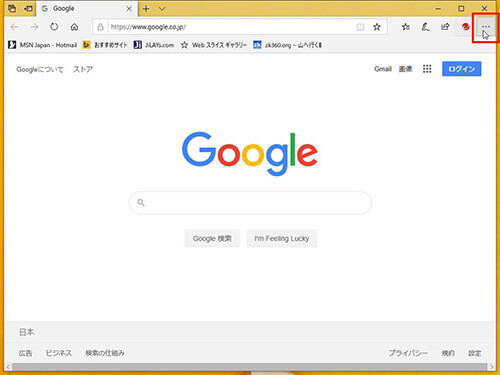Open Web スライス ギャラリー bookmark
Viewport: 500px width, 375px height.
(214, 45)
